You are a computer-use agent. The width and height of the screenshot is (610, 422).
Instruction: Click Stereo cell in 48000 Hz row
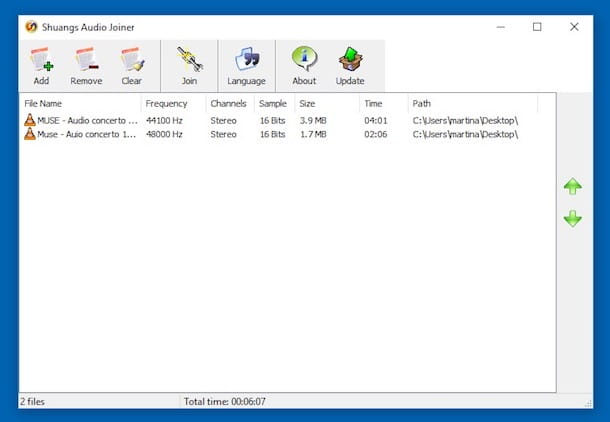pos(224,134)
